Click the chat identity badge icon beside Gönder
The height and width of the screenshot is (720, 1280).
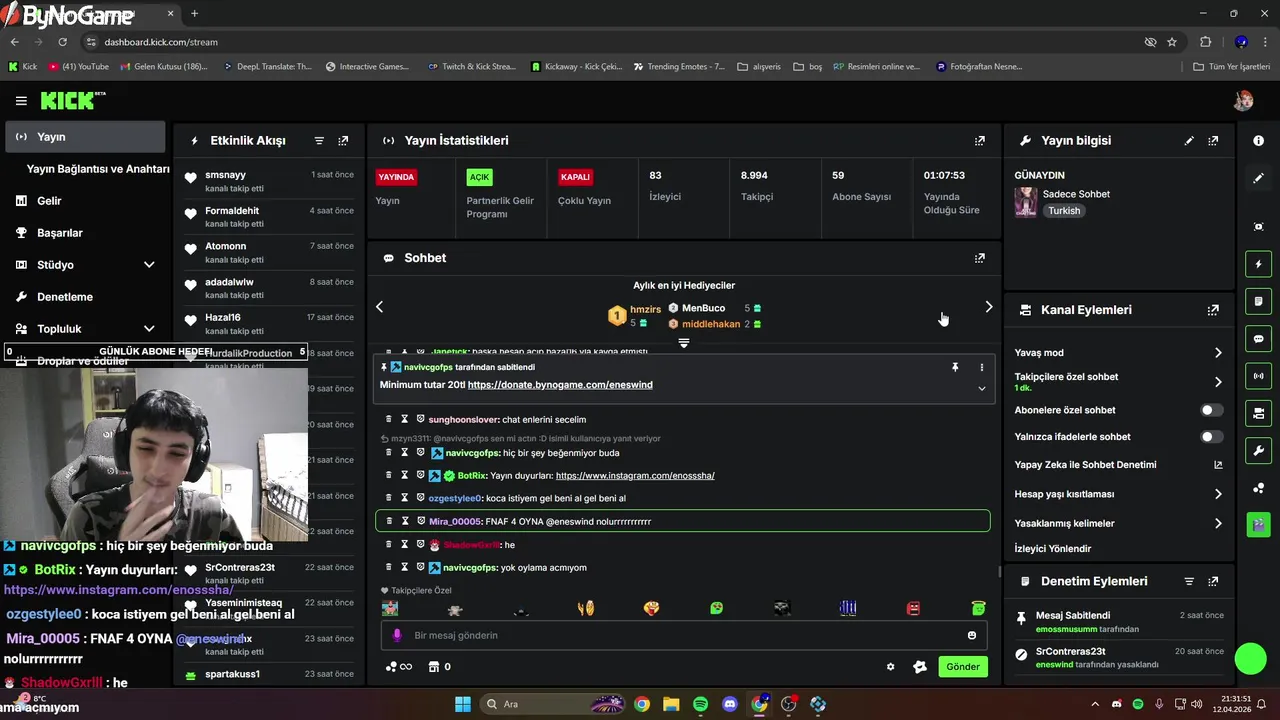tap(920, 667)
